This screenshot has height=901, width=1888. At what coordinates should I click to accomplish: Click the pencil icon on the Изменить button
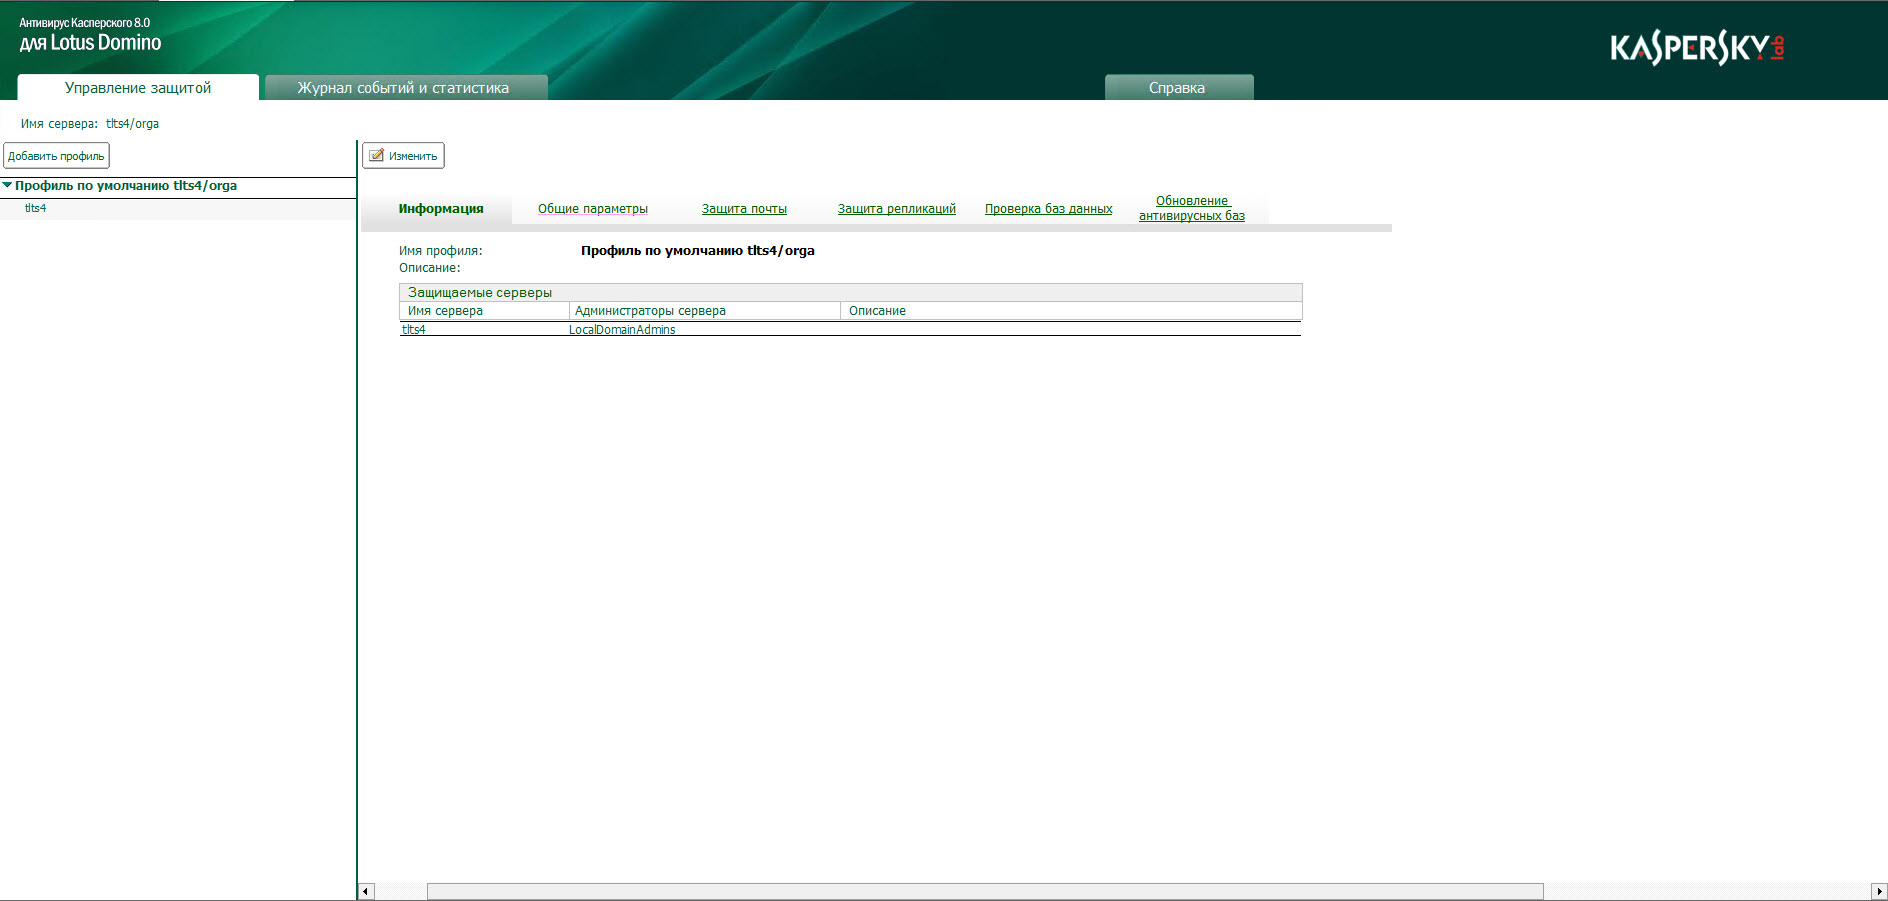(x=377, y=155)
